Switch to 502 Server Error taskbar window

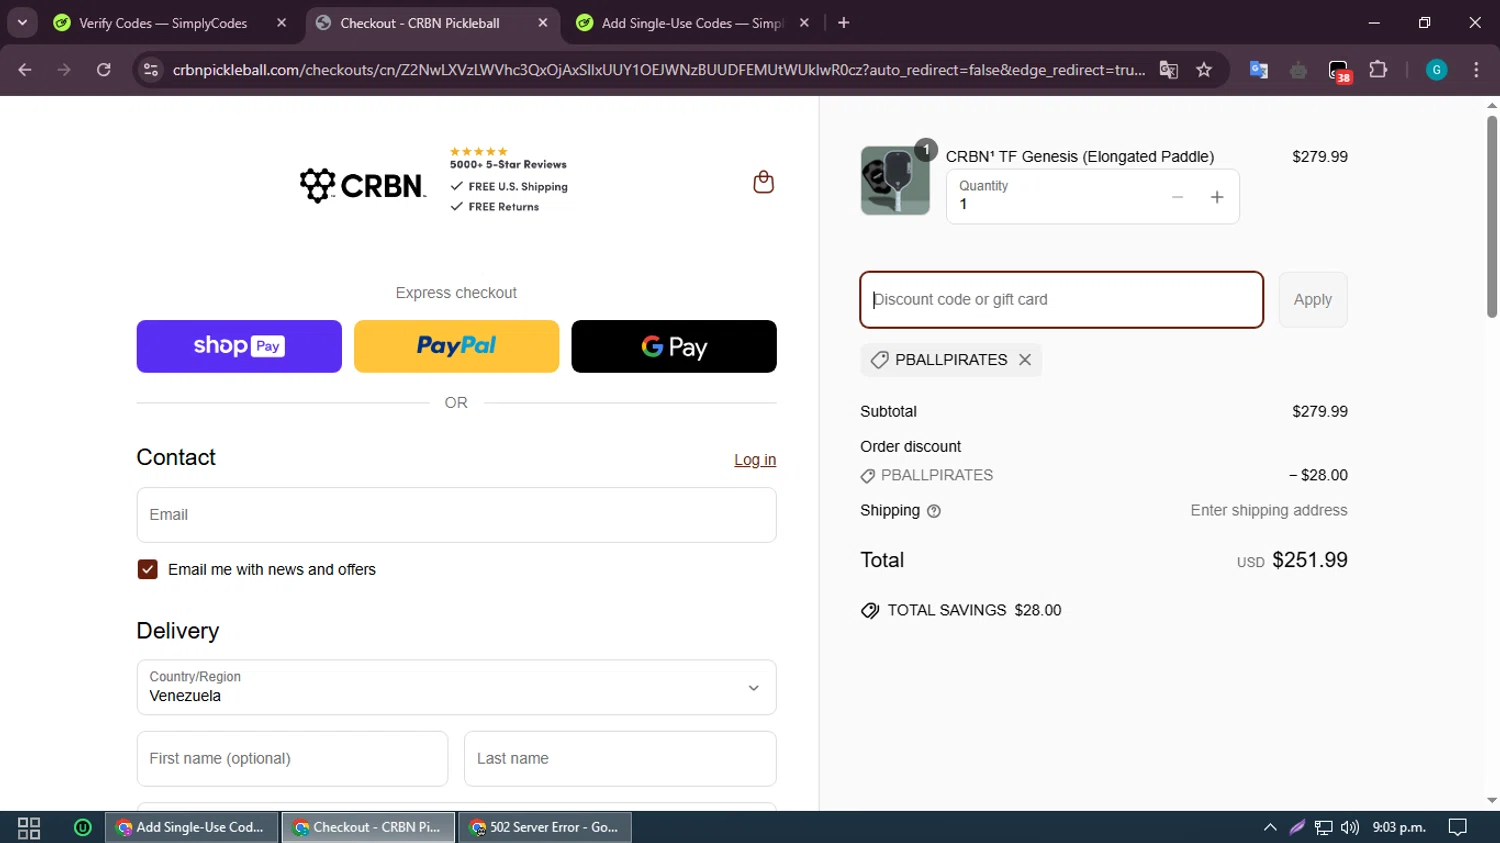[545, 828]
